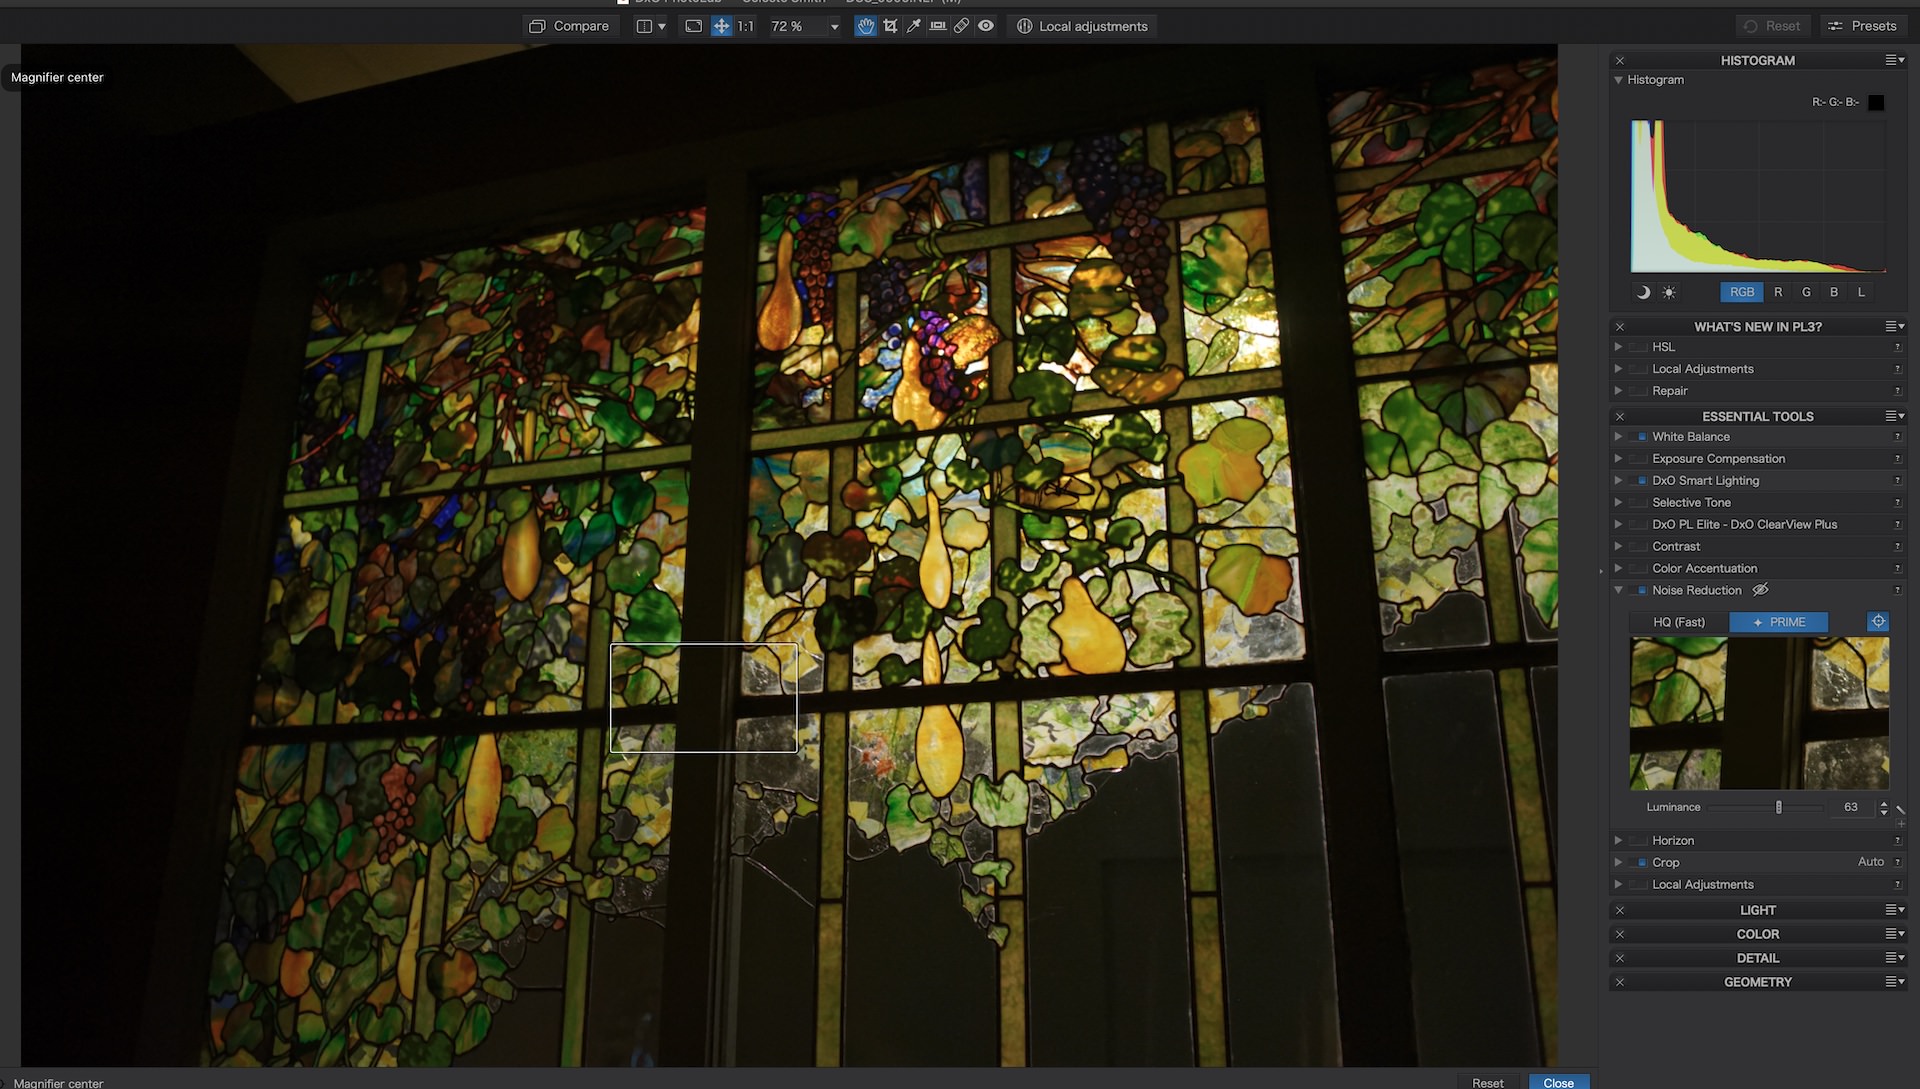Image resolution: width=1920 pixels, height=1089 pixels.
Task: Select the Crop tool in toolbar
Action: [x=890, y=26]
